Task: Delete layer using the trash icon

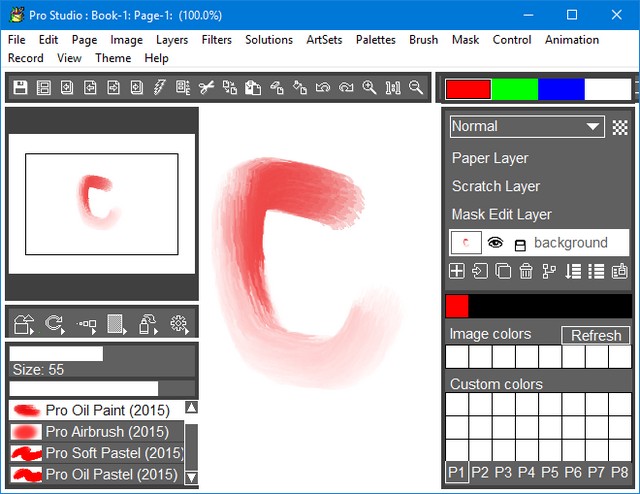Action: point(526,271)
